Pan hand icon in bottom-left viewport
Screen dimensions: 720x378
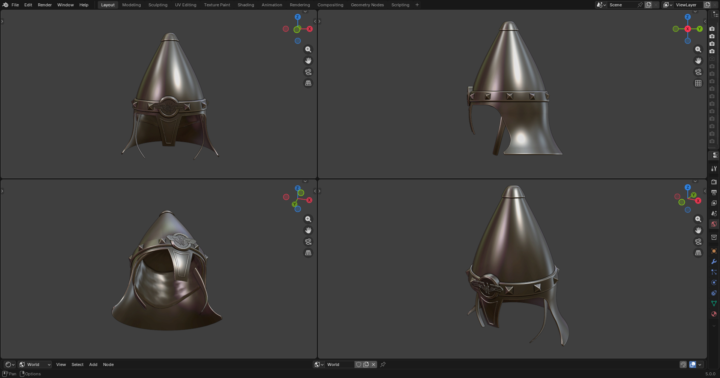pyautogui.click(x=308, y=230)
